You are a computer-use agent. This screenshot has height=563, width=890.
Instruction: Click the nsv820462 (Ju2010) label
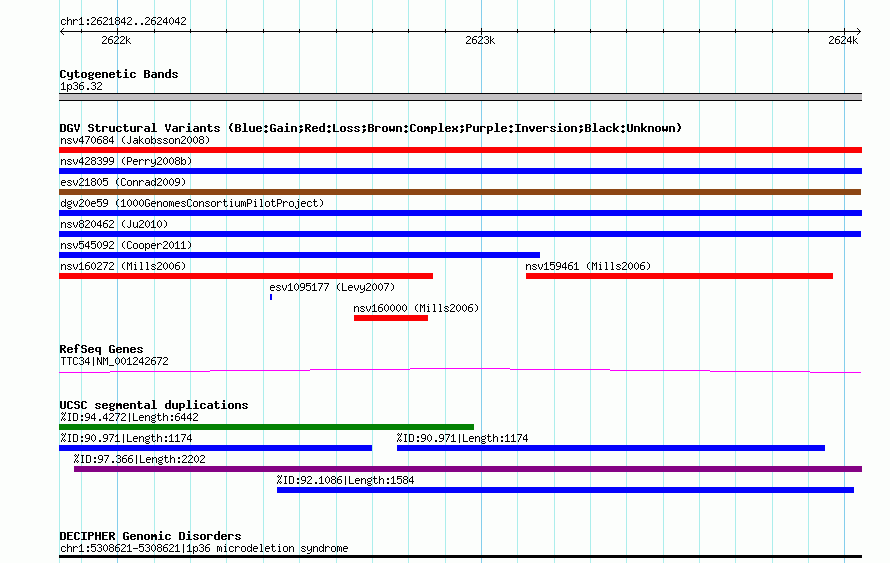click(x=114, y=224)
